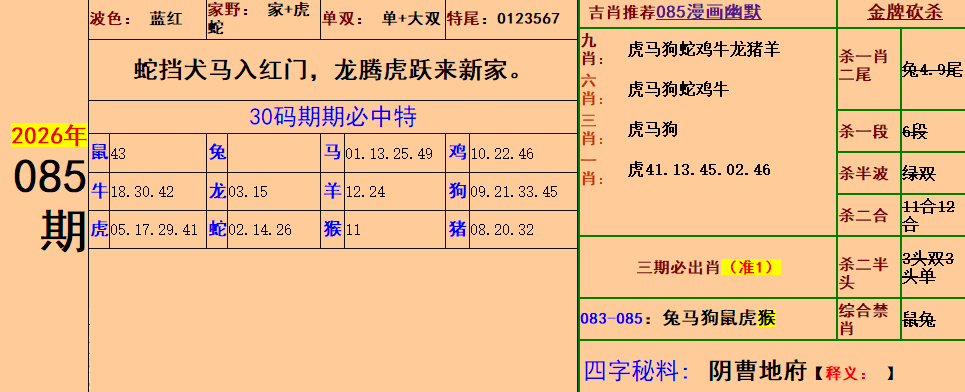The height and width of the screenshot is (392, 965).
Task: Click the 鼠兔 value
Action: (x=919, y=320)
